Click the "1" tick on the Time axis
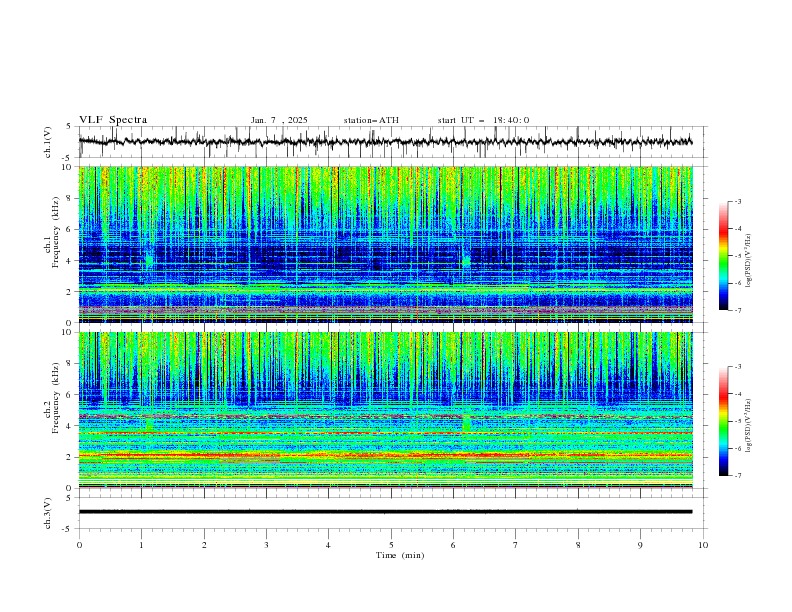 (141, 545)
